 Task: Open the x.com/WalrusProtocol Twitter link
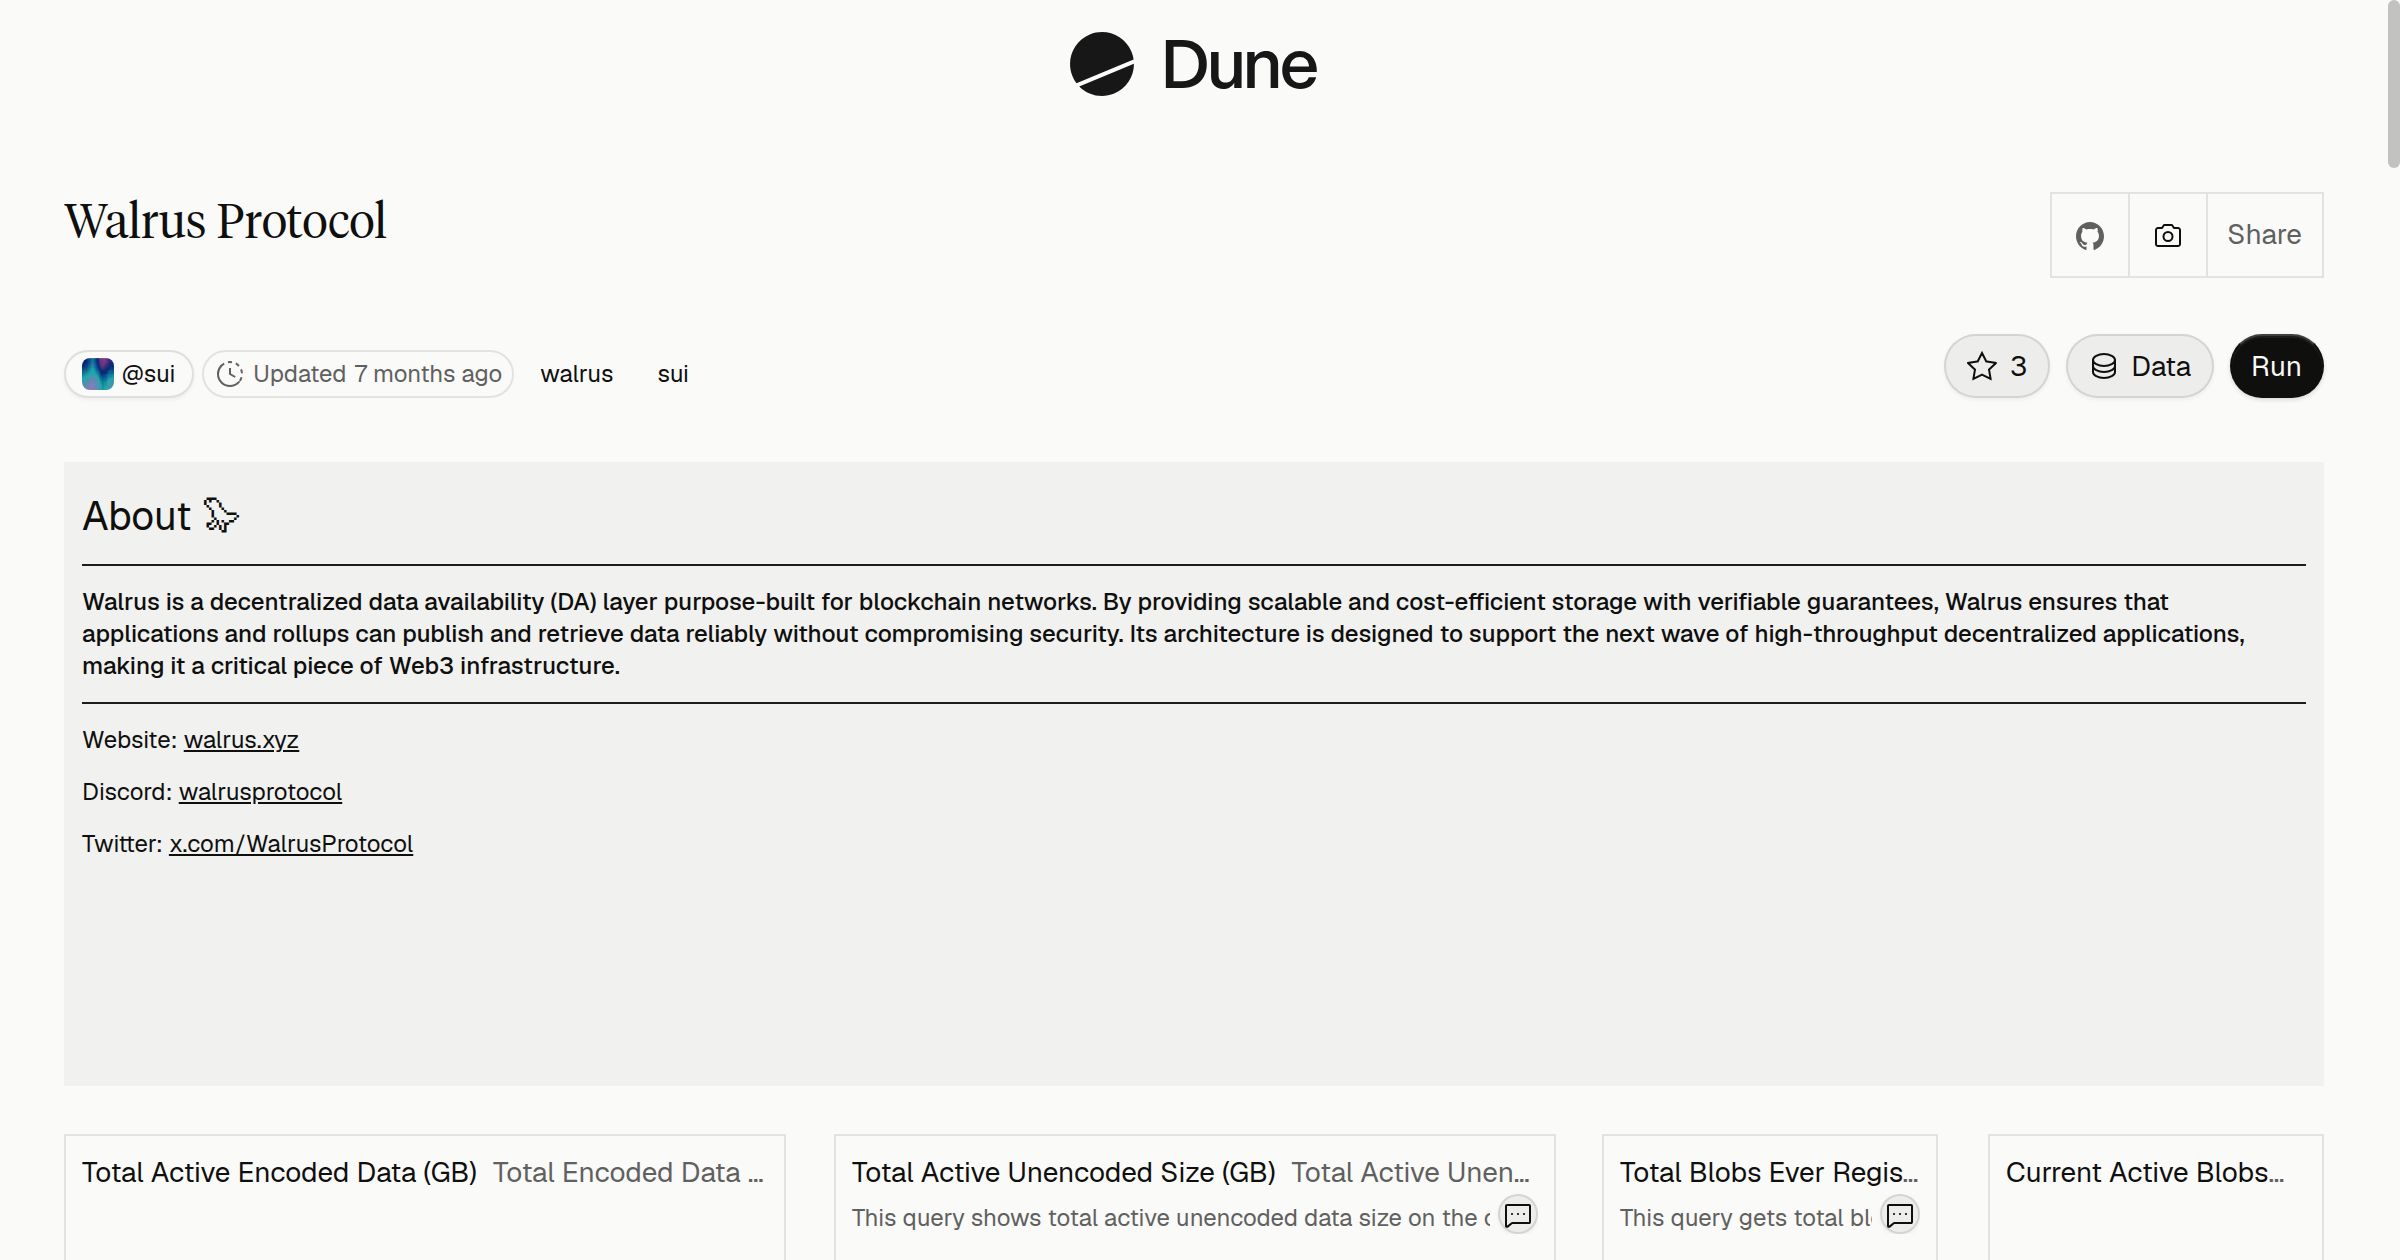click(291, 844)
